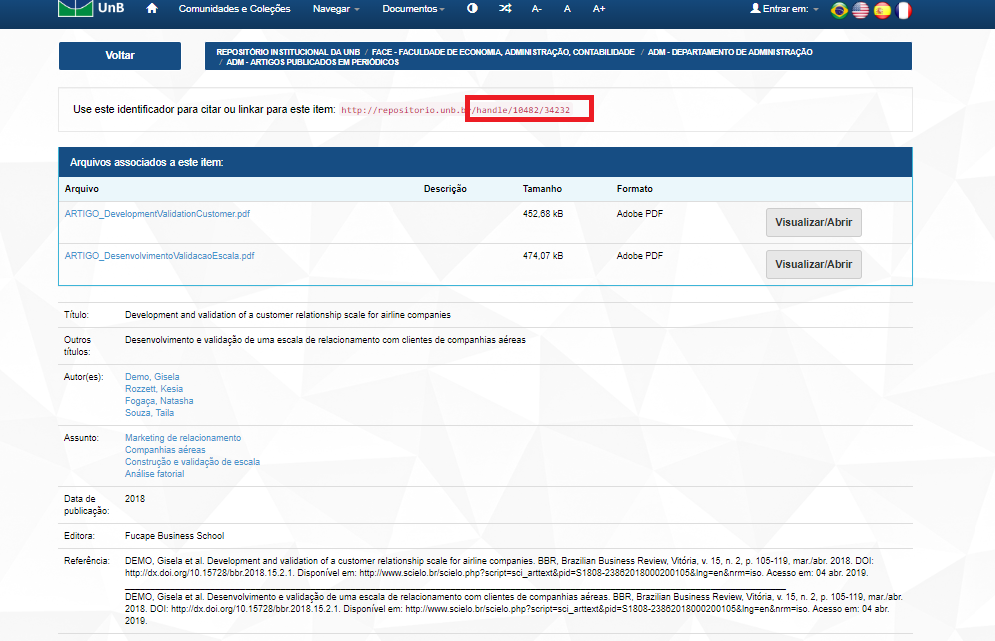The width and height of the screenshot is (995, 641).
Task: Open Comunidades e Coleções menu item
Action: tap(234, 9)
